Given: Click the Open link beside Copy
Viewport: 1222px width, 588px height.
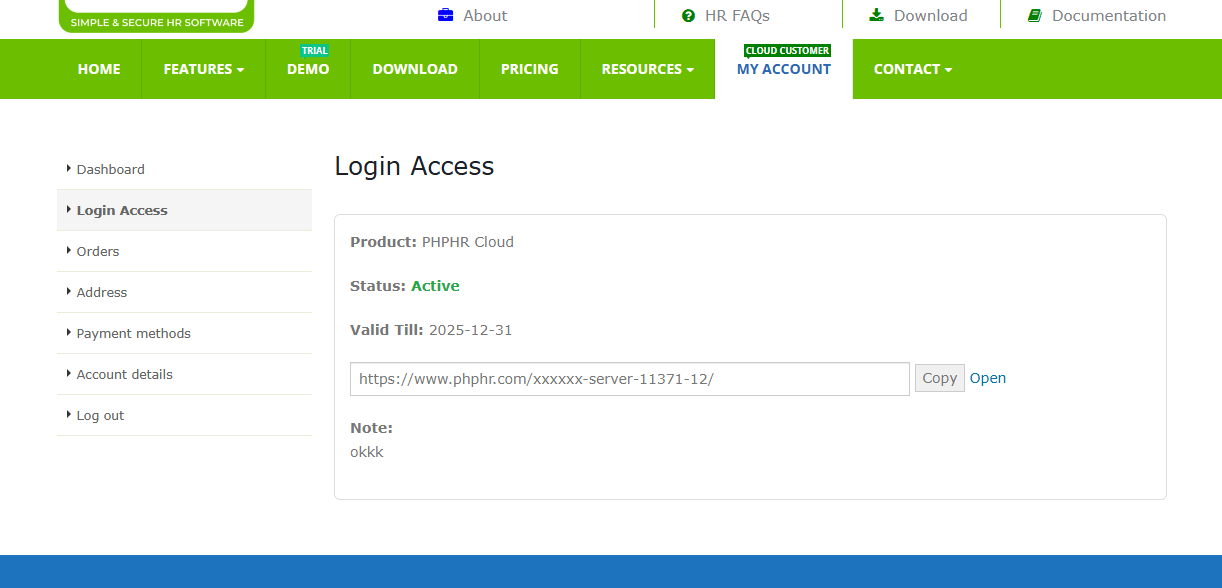Looking at the screenshot, I should click(988, 378).
